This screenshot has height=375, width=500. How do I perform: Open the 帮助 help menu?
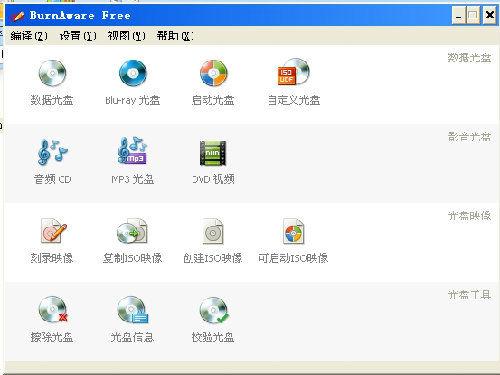175,36
